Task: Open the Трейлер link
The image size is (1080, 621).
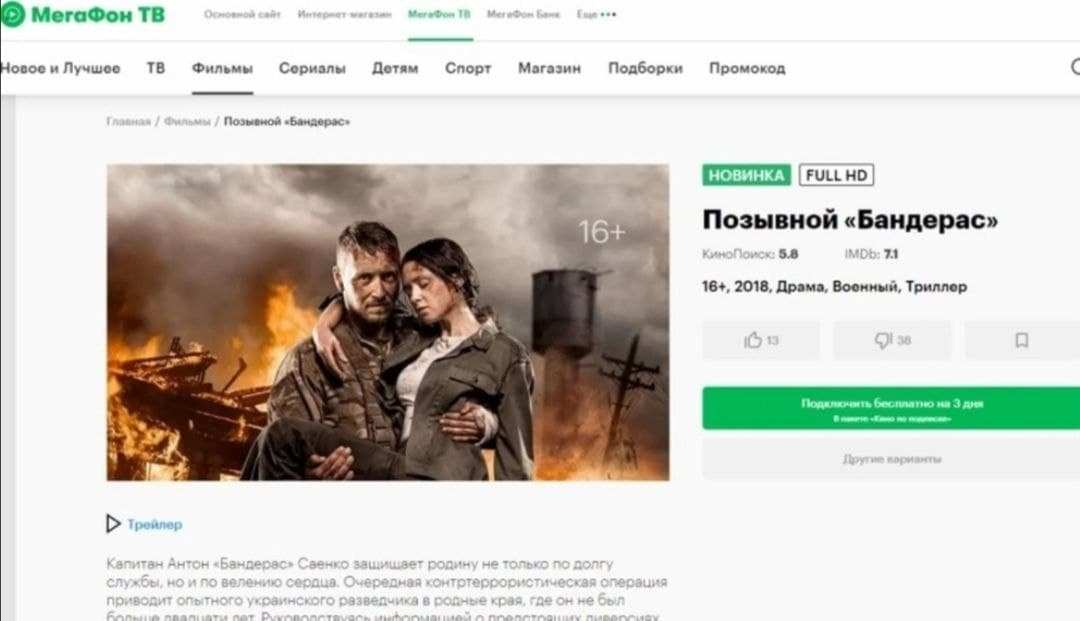Action: [155, 525]
